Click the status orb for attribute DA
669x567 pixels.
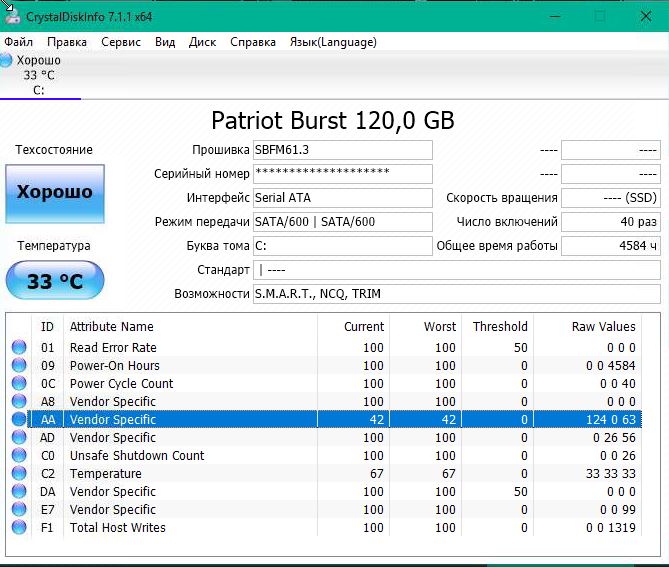19,491
